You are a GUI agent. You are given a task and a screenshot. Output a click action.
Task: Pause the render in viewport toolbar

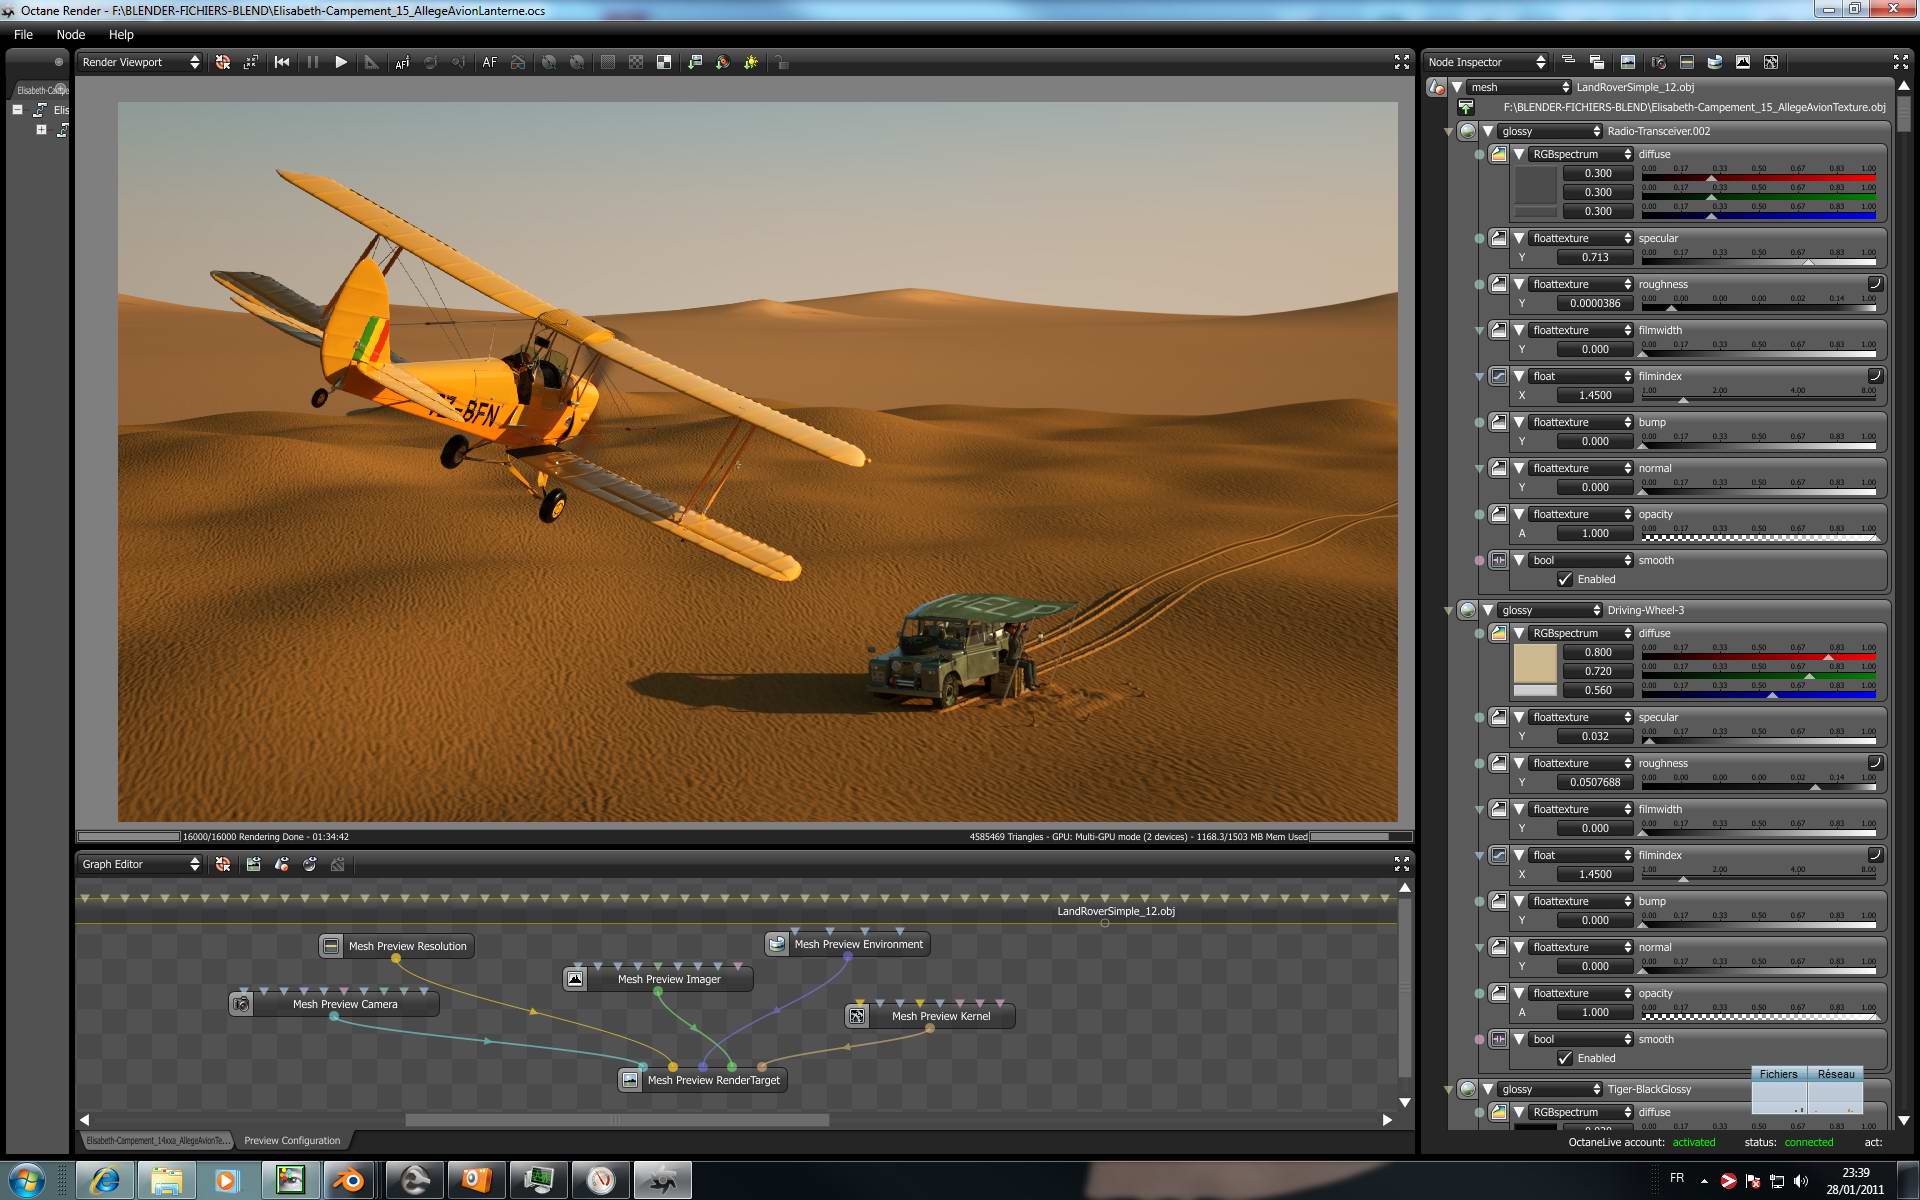[x=312, y=62]
